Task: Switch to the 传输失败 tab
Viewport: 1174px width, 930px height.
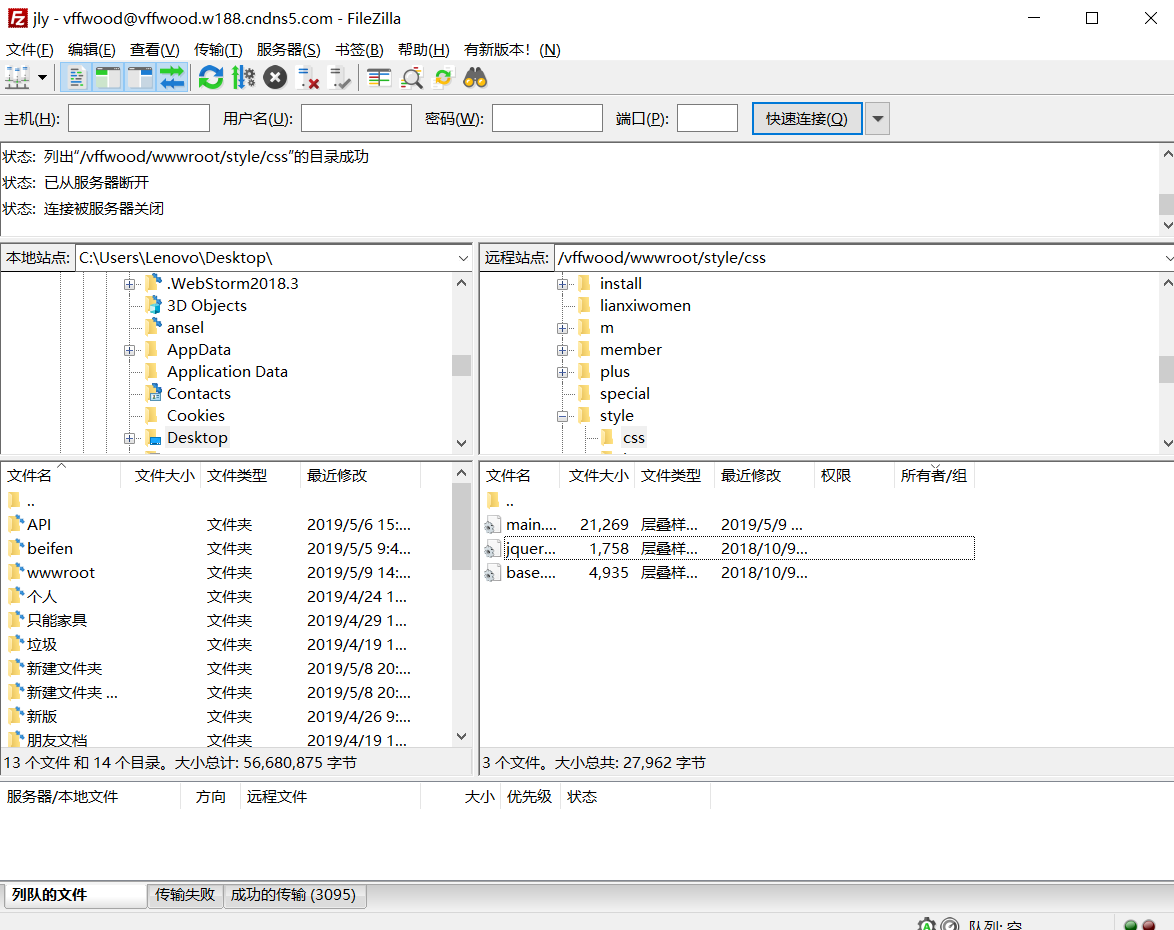Action: click(185, 895)
